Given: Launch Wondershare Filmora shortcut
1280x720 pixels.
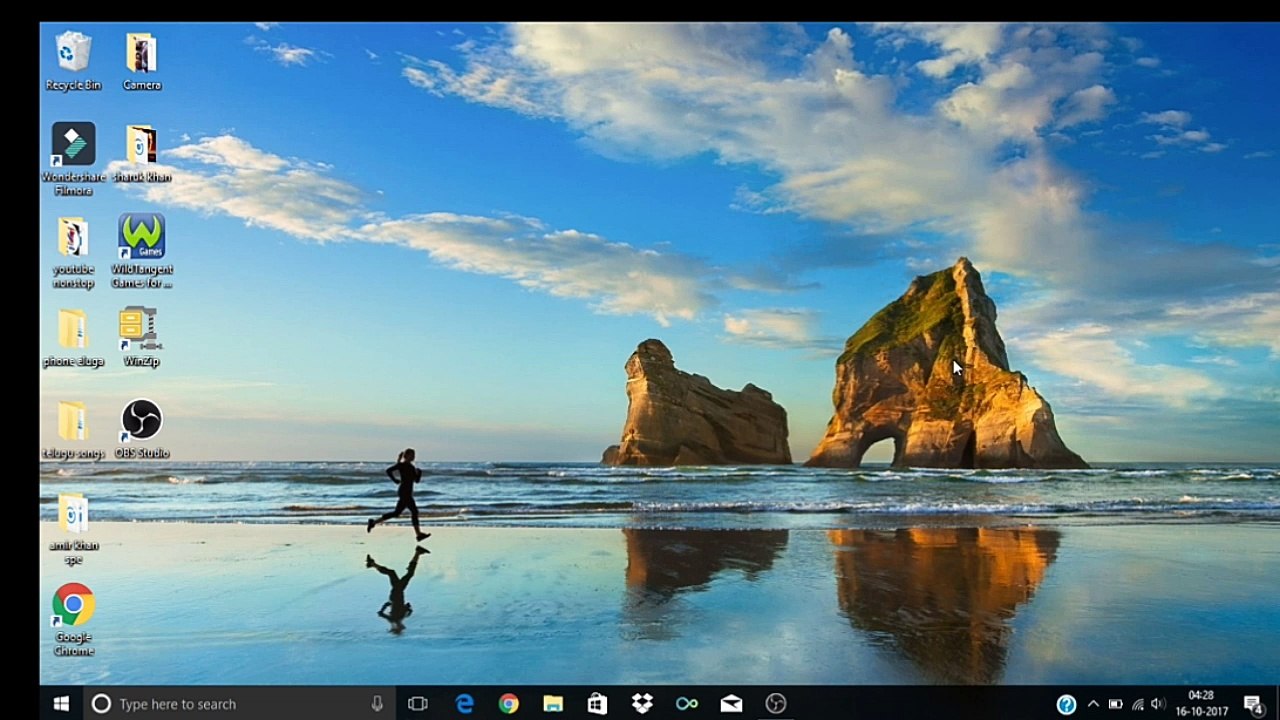Looking at the screenshot, I should (x=73, y=160).
